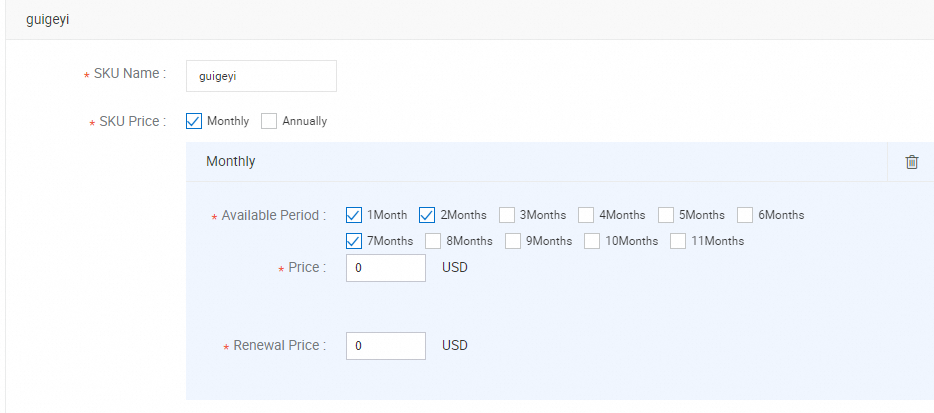
Task: Tick the 5Months period checkbox
Action: [x=666, y=215]
